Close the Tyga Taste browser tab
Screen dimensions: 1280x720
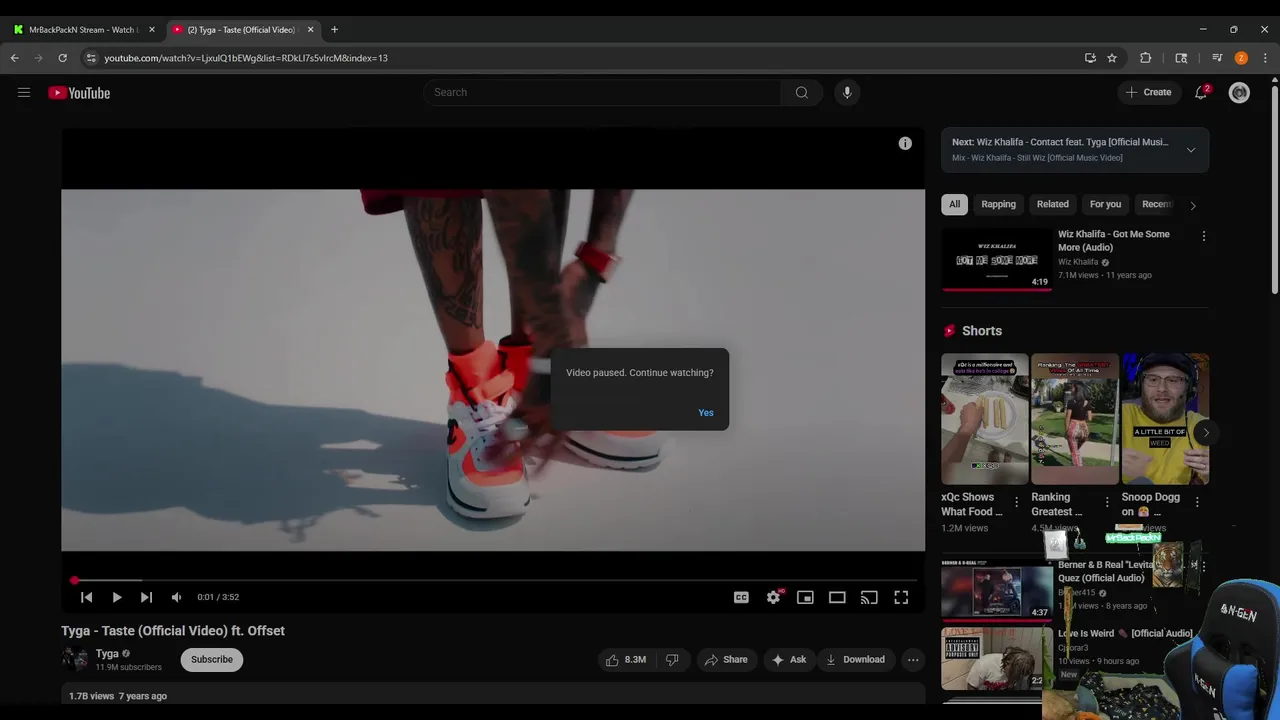pos(310,30)
